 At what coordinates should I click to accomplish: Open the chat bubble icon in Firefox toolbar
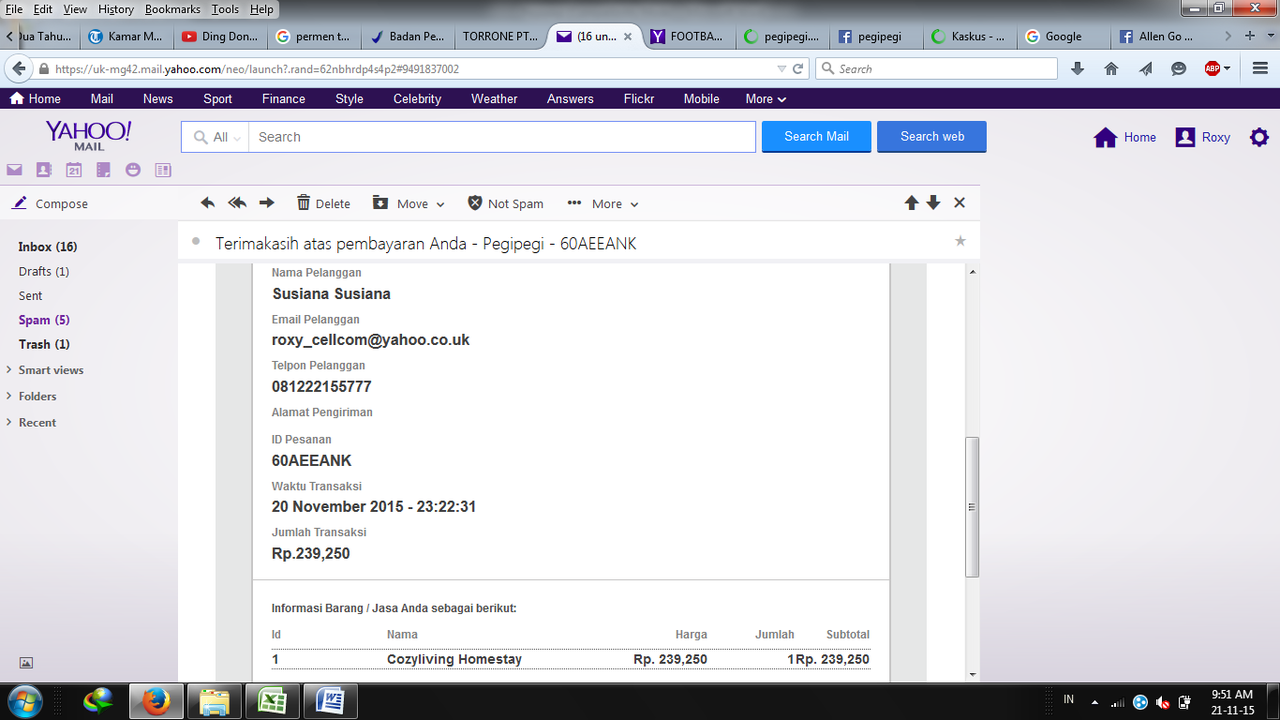coord(1179,69)
